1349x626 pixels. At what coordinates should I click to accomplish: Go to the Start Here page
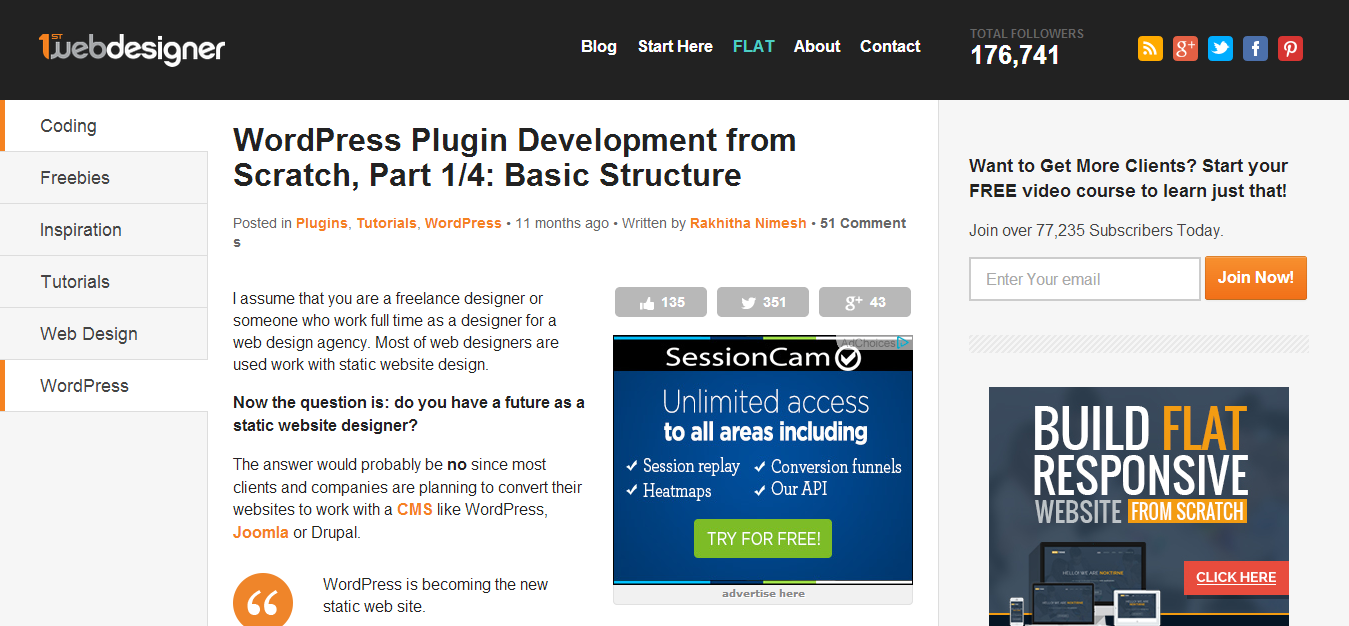click(675, 46)
